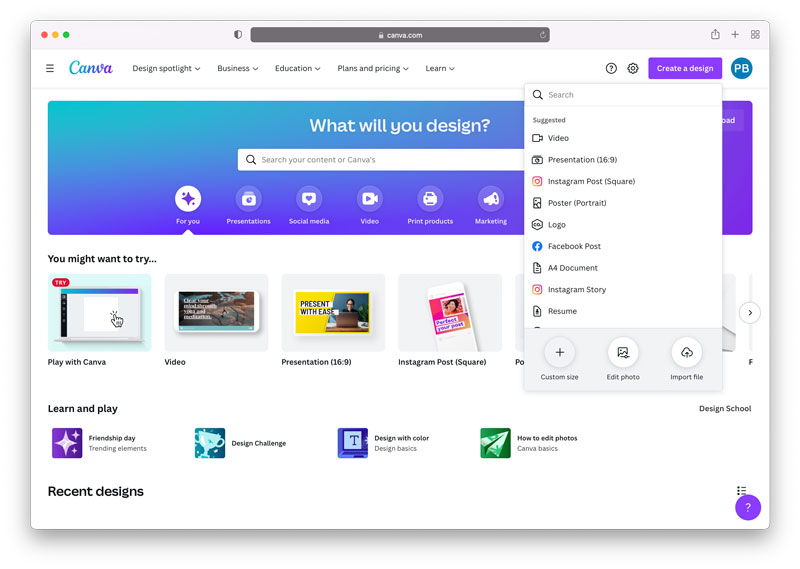Open the Design with color icon

click(x=353, y=443)
